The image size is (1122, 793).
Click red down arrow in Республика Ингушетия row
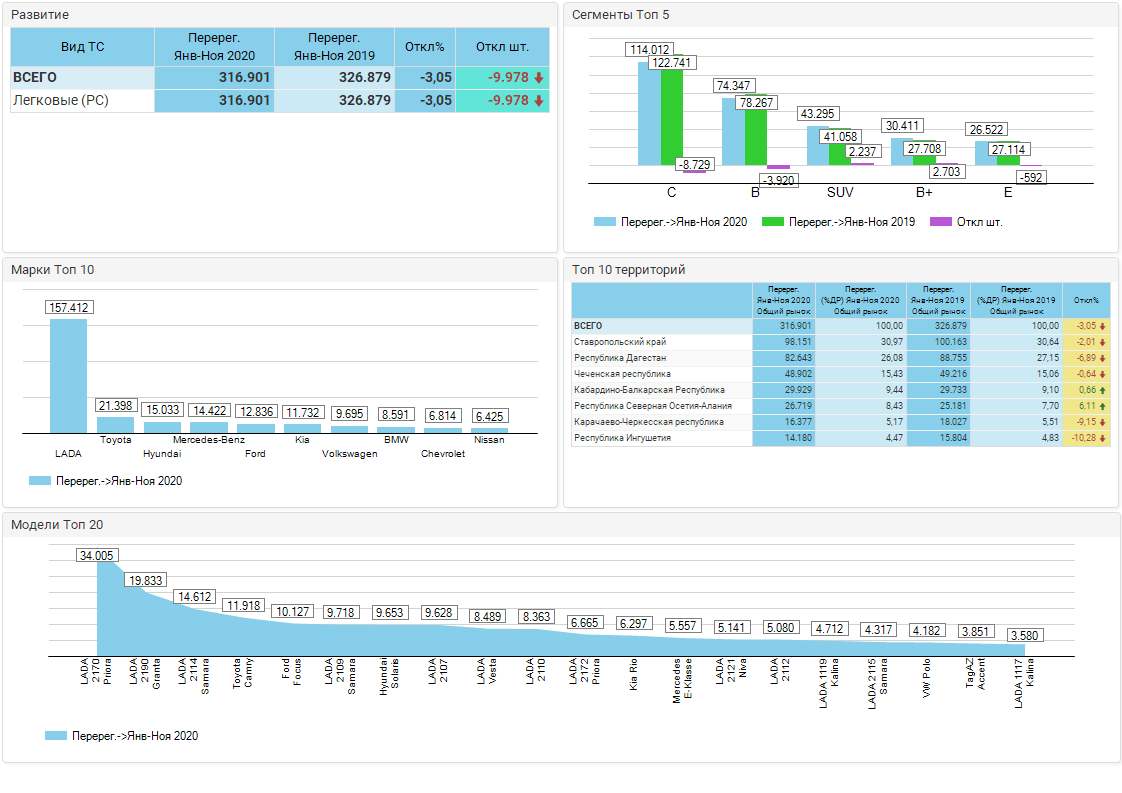coord(1102,438)
